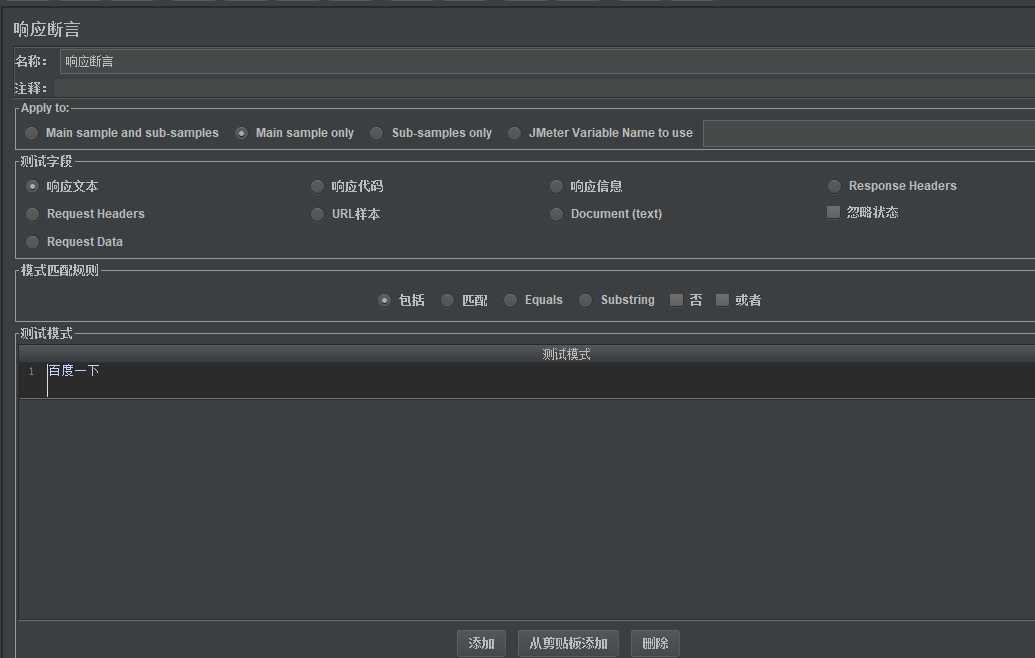Viewport: 1035px width, 658px height.
Task: Click the JMeter variable name field
Action: click(x=869, y=133)
